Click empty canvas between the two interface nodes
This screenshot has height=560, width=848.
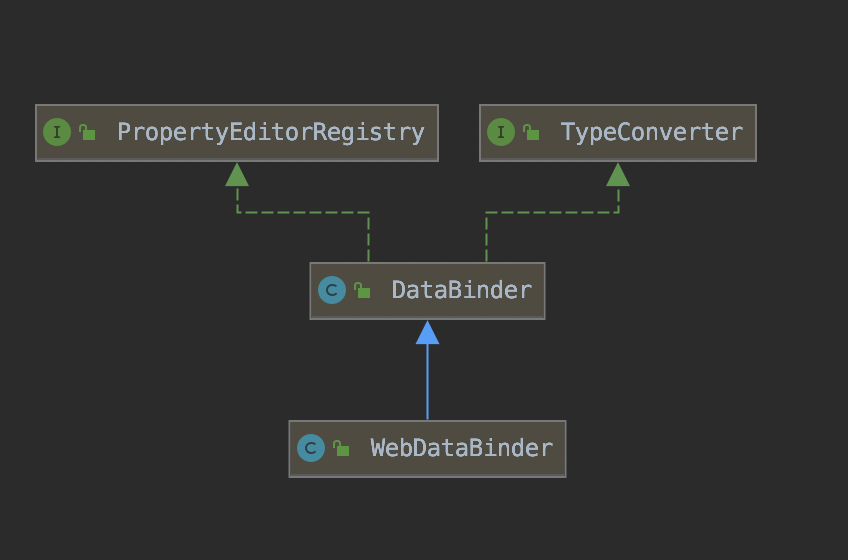click(458, 132)
